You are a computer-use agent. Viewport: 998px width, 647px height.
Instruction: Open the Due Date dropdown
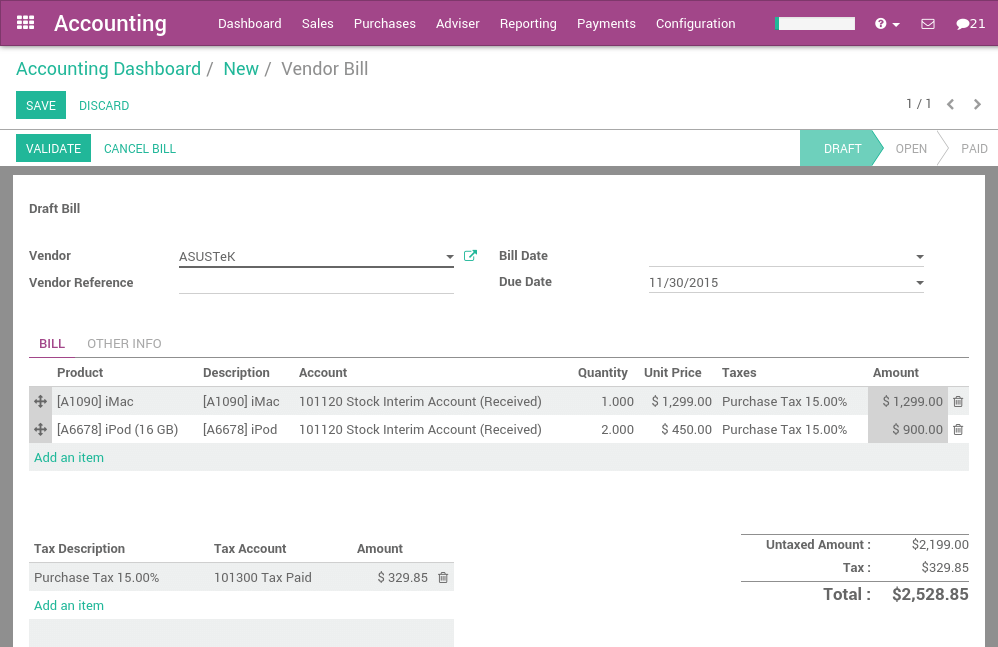pos(918,283)
